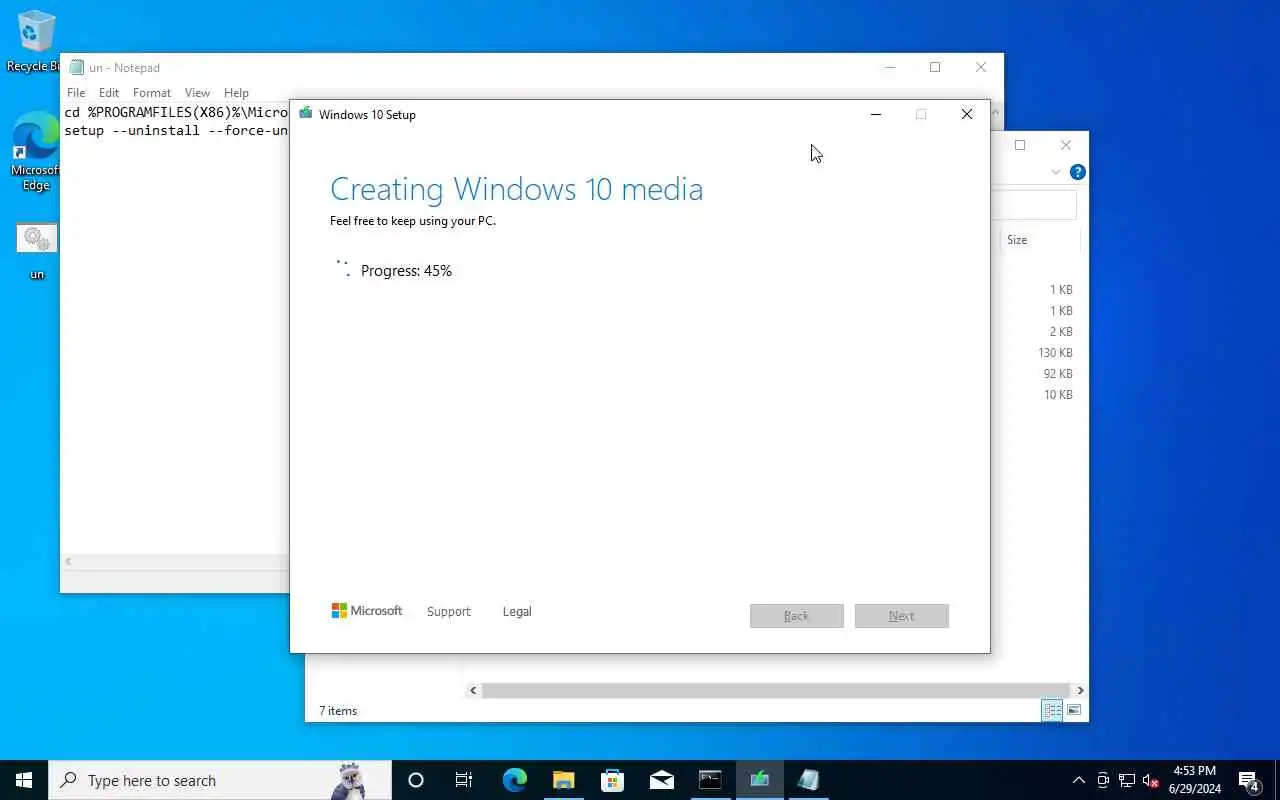Open Microsoft Store from the taskbar
1280x800 pixels.
[x=612, y=780]
